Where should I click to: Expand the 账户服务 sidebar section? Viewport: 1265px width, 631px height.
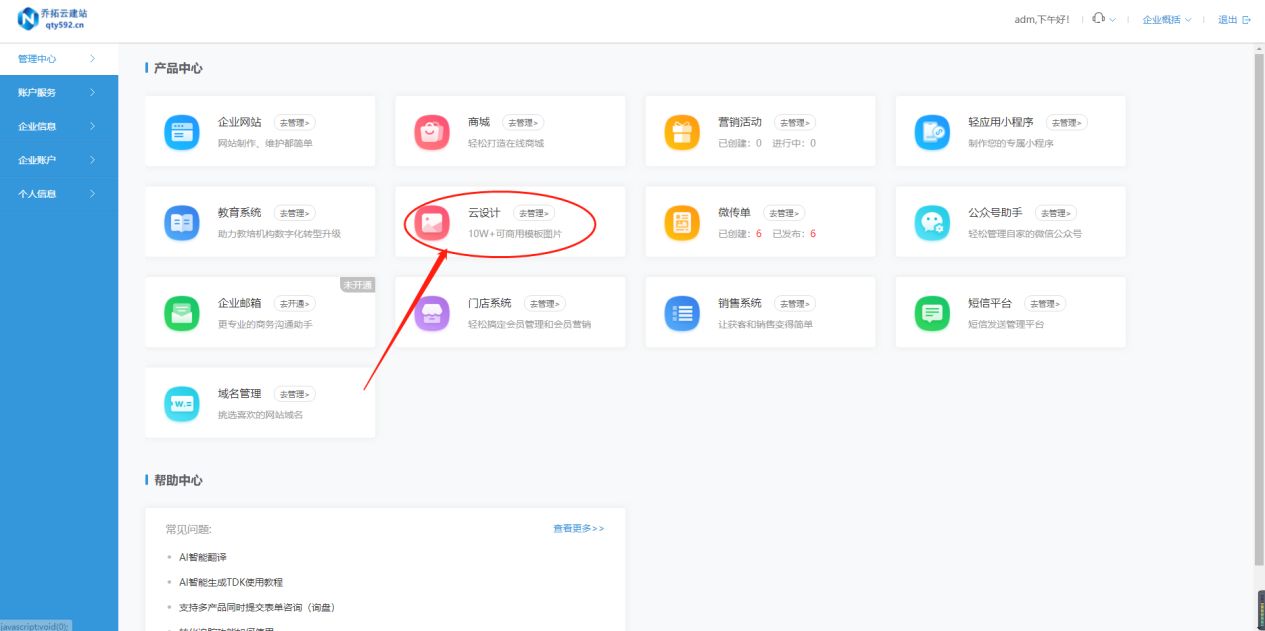point(45,92)
